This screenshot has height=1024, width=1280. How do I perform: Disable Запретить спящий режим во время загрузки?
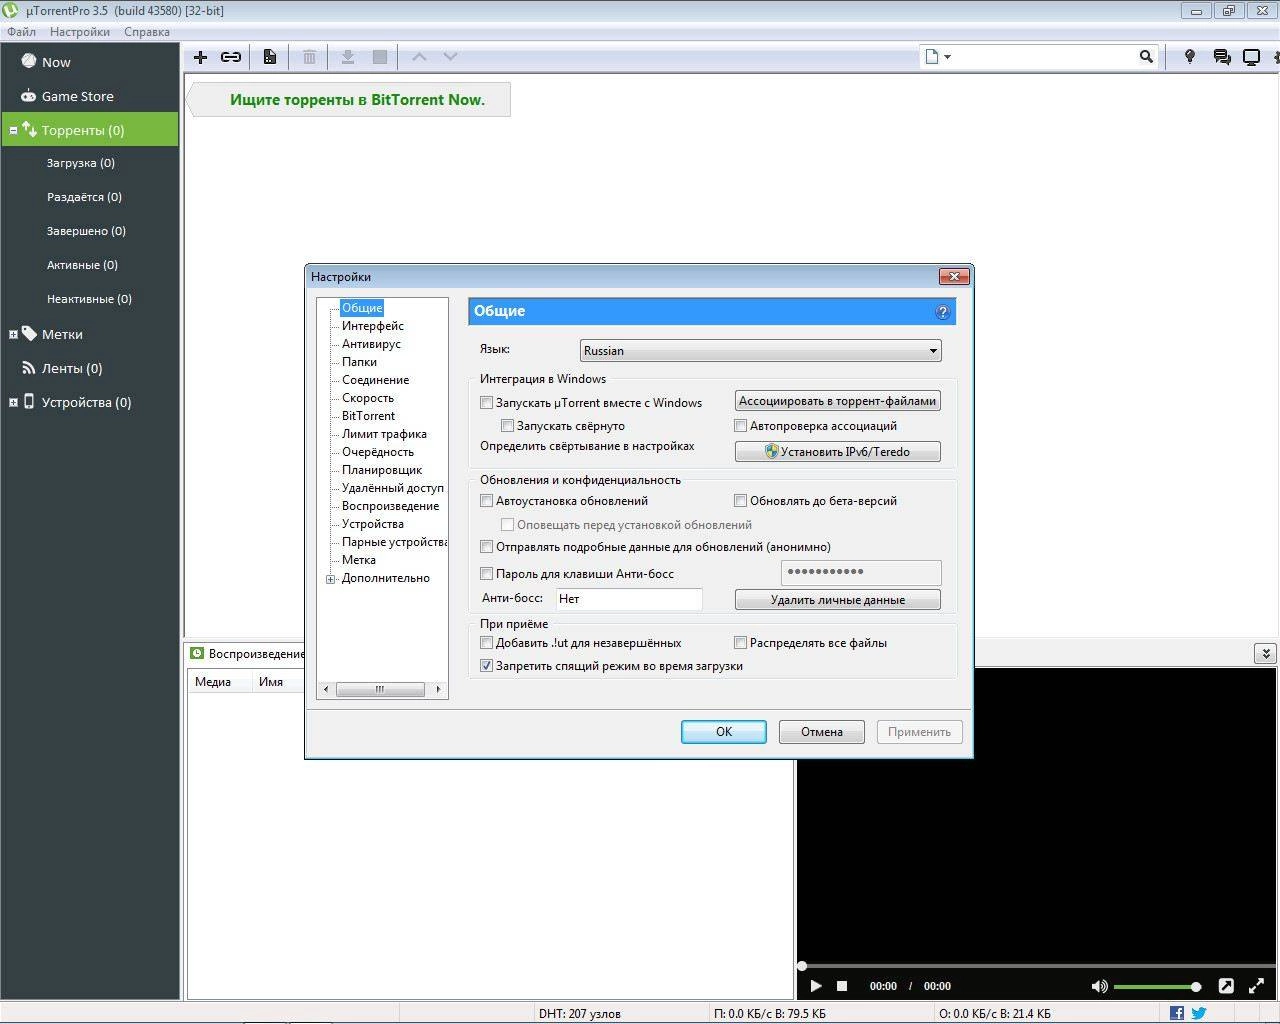(x=487, y=665)
